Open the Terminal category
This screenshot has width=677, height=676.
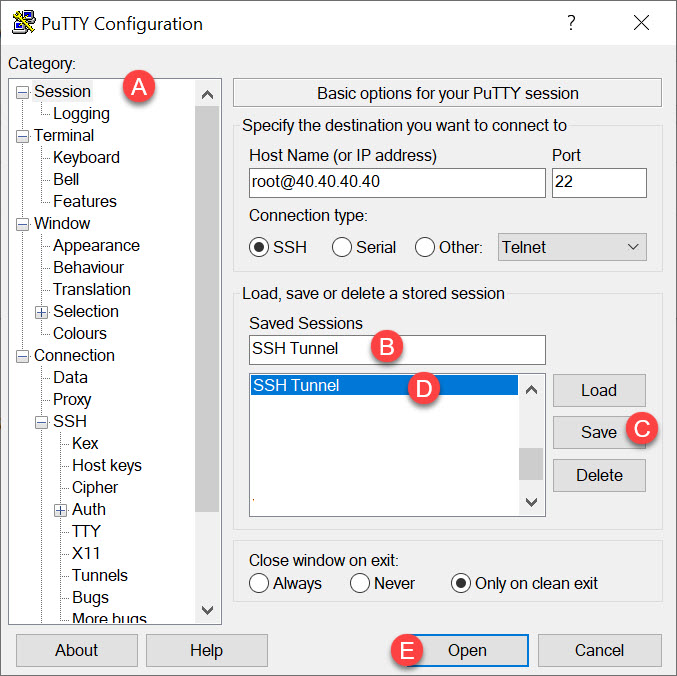63,136
